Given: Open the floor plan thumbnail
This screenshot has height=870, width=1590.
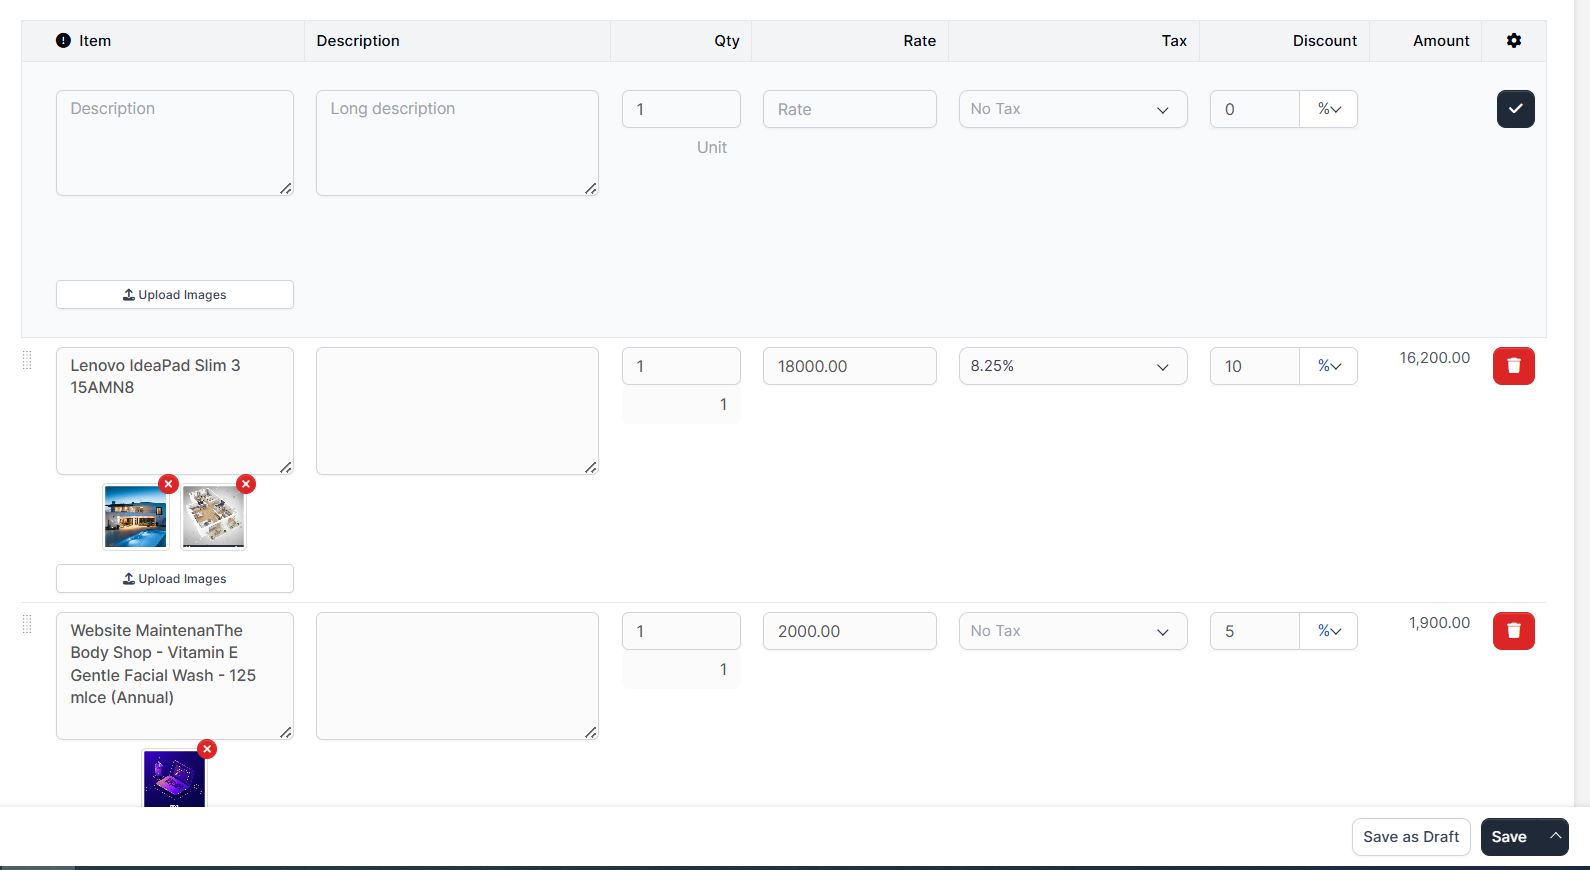Looking at the screenshot, I should 214,517.
